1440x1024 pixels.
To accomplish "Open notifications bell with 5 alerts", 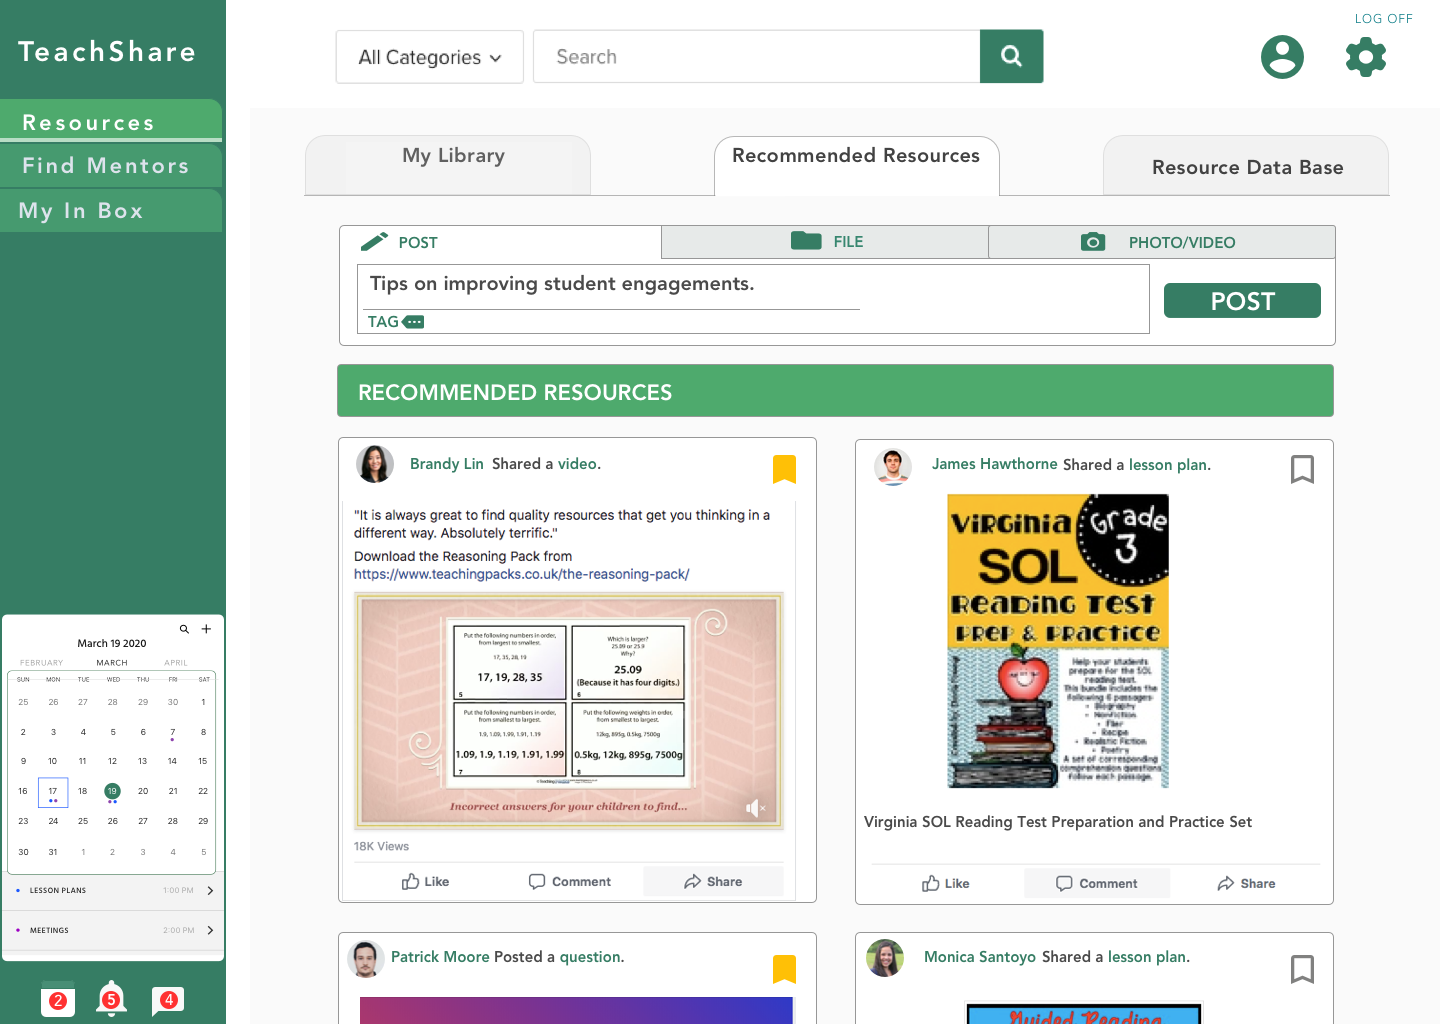I will [111, 998].
